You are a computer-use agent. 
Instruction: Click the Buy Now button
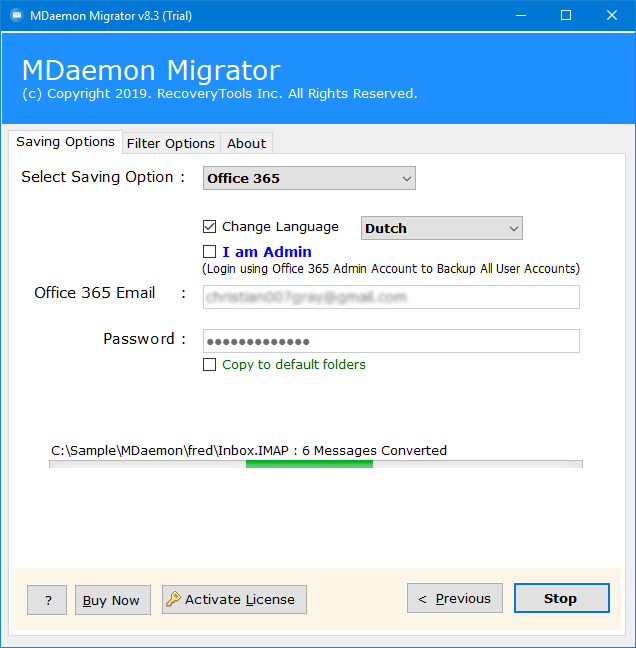pyautogui.click(x=113, y=600)
